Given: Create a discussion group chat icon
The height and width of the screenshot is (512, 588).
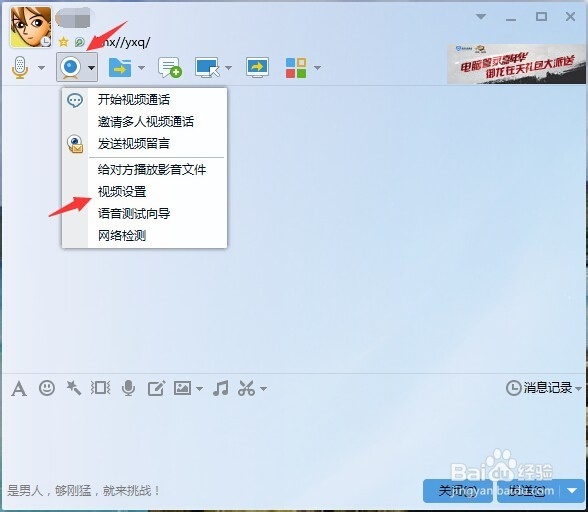Looking at the screenshot, I should (170, 68).
